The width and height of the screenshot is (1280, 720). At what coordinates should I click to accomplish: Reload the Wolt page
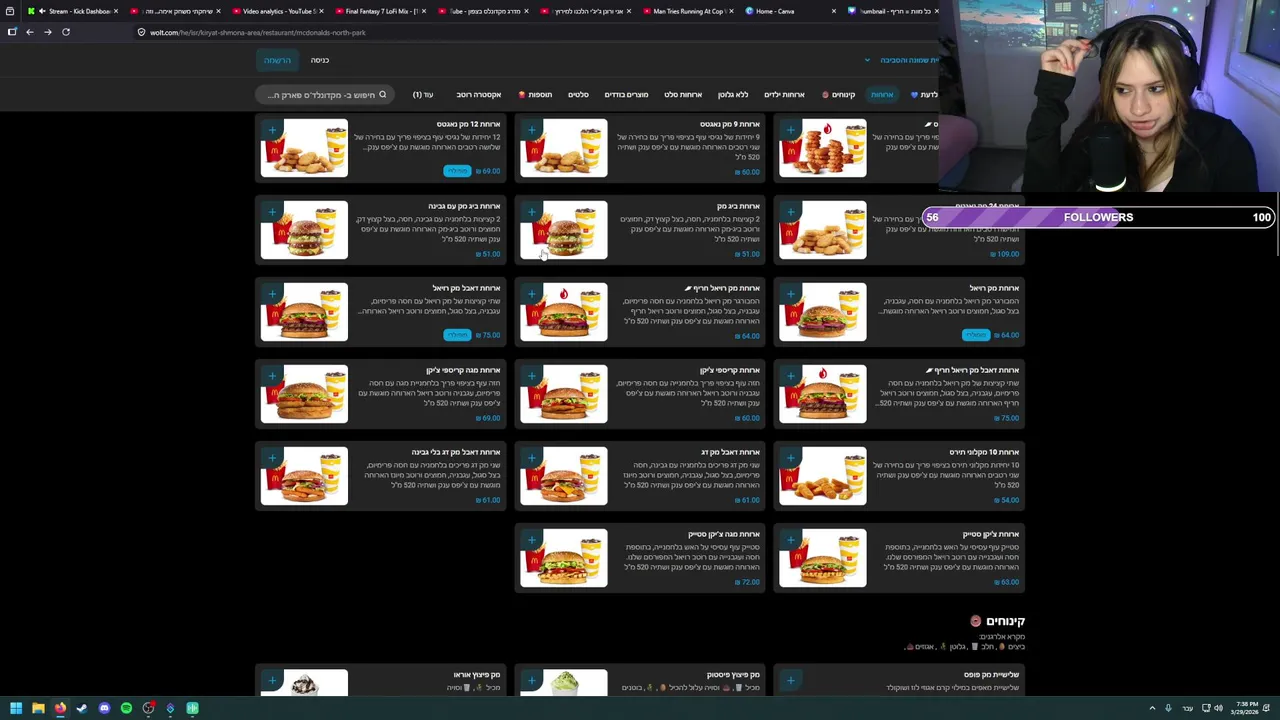pos(66,32)
